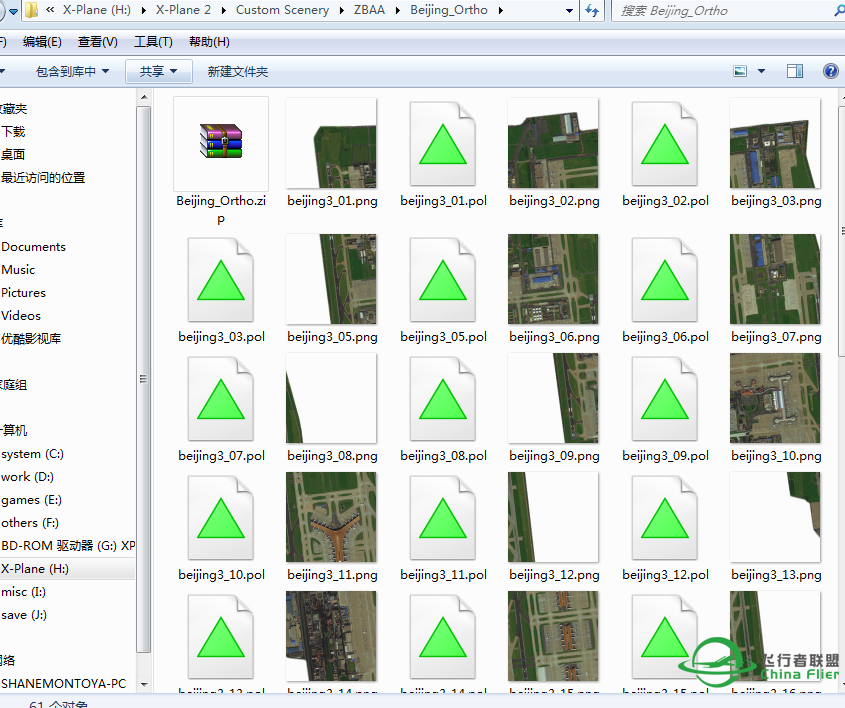845x708 pixels.
Task: Open the view options dropdown arrow
Action: pos(761,71)
